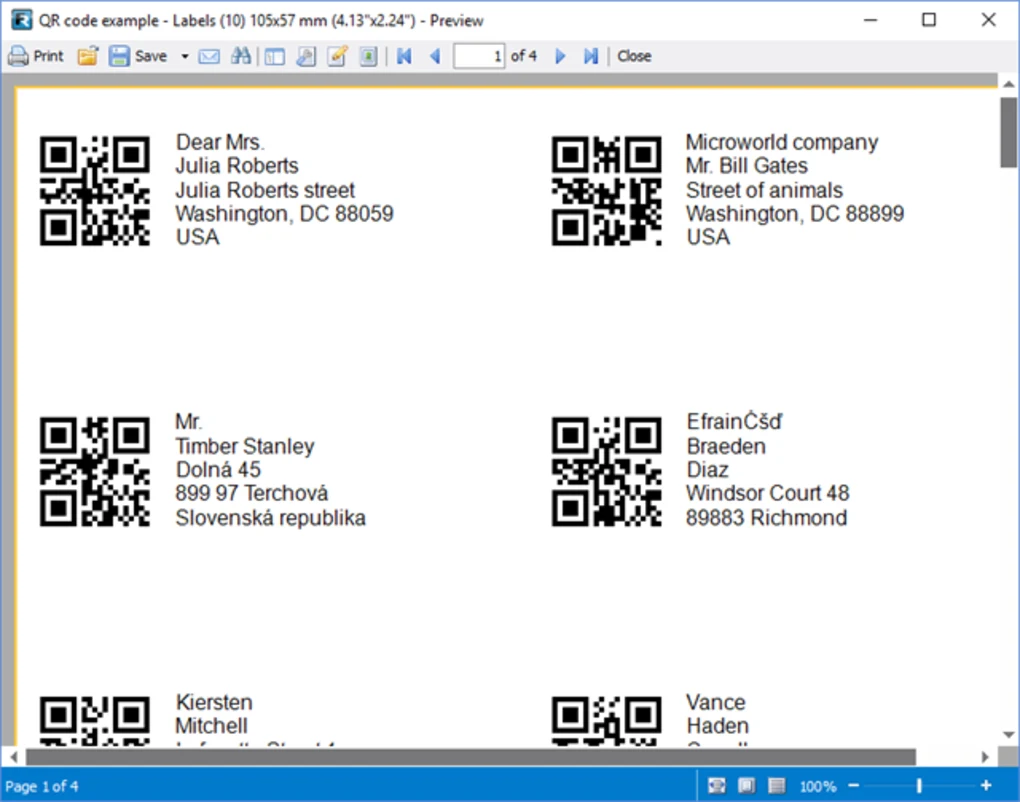Zoom in with plus button

click(x=986, y=786)
